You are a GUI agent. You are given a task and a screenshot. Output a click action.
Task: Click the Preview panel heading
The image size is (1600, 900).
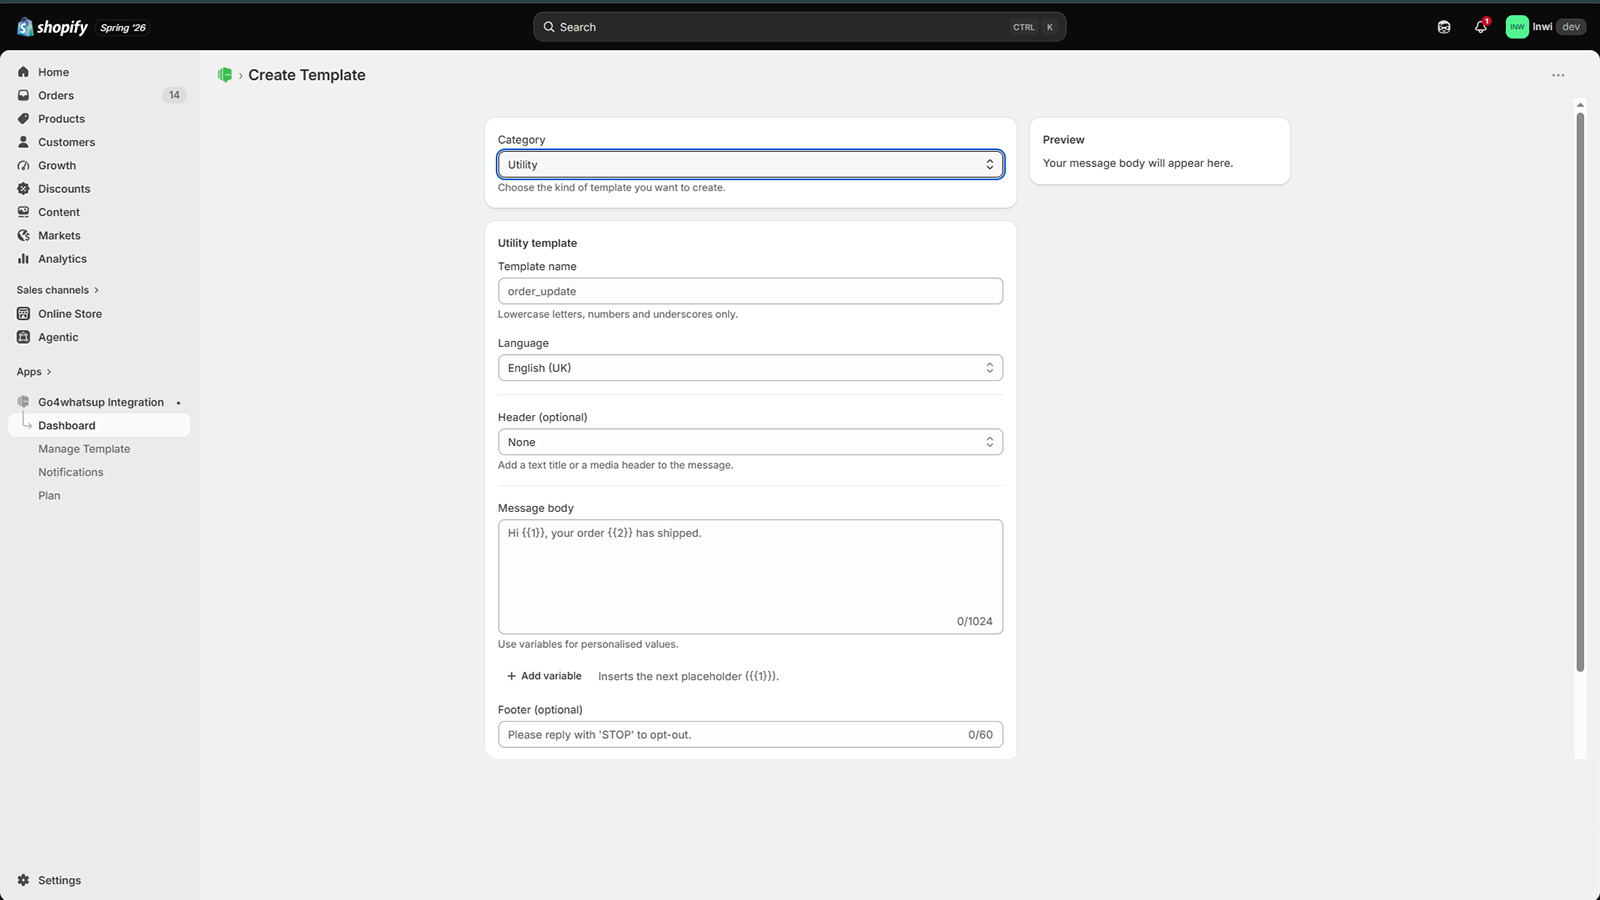pyautogui.click(x=1063, y=140)
